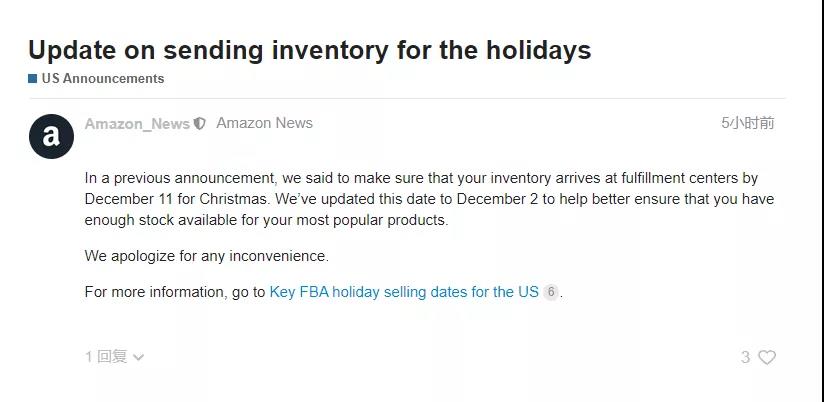
Task: Click the blue US Announcements category square
Action: point(33,78)
